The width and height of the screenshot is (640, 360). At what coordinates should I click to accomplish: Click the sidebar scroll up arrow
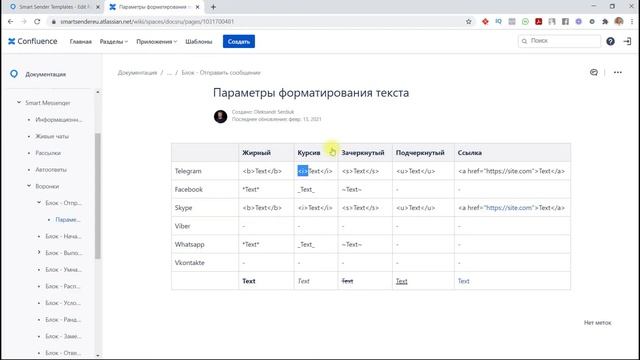coord(98,92)
